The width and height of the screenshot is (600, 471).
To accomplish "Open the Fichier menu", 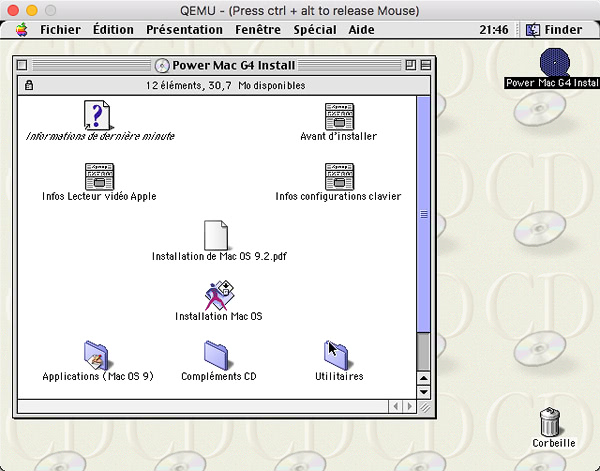I will point(60,29).
